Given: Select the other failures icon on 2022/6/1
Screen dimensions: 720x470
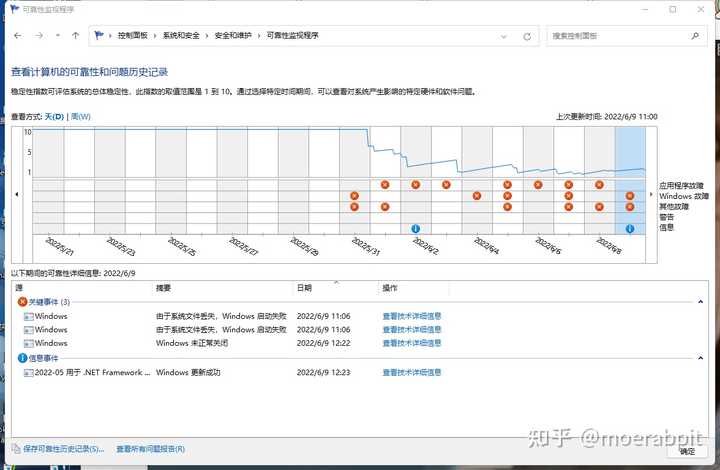Looking at the screenshot, I should pos(385,207).
